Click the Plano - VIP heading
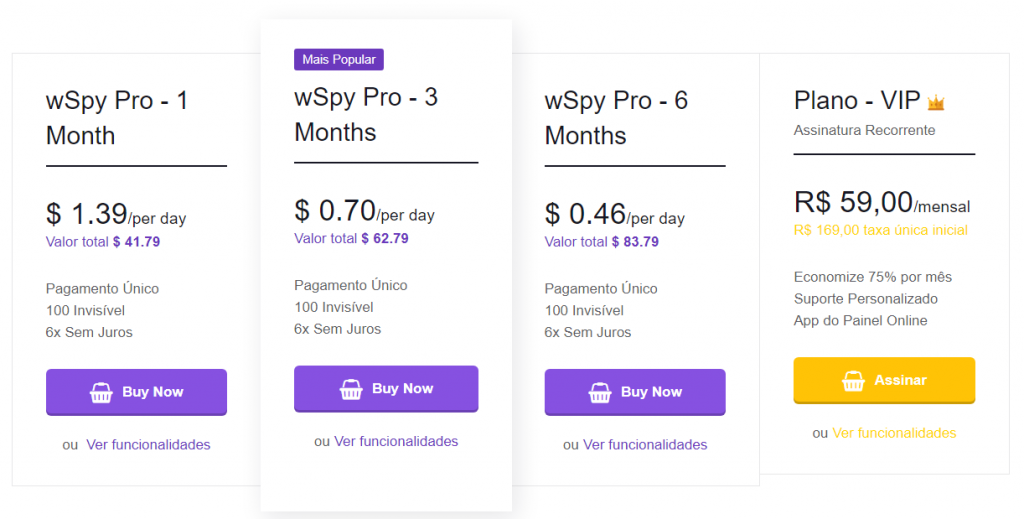The width and height of the screenshot is (1024, 519). coord(856,101)
